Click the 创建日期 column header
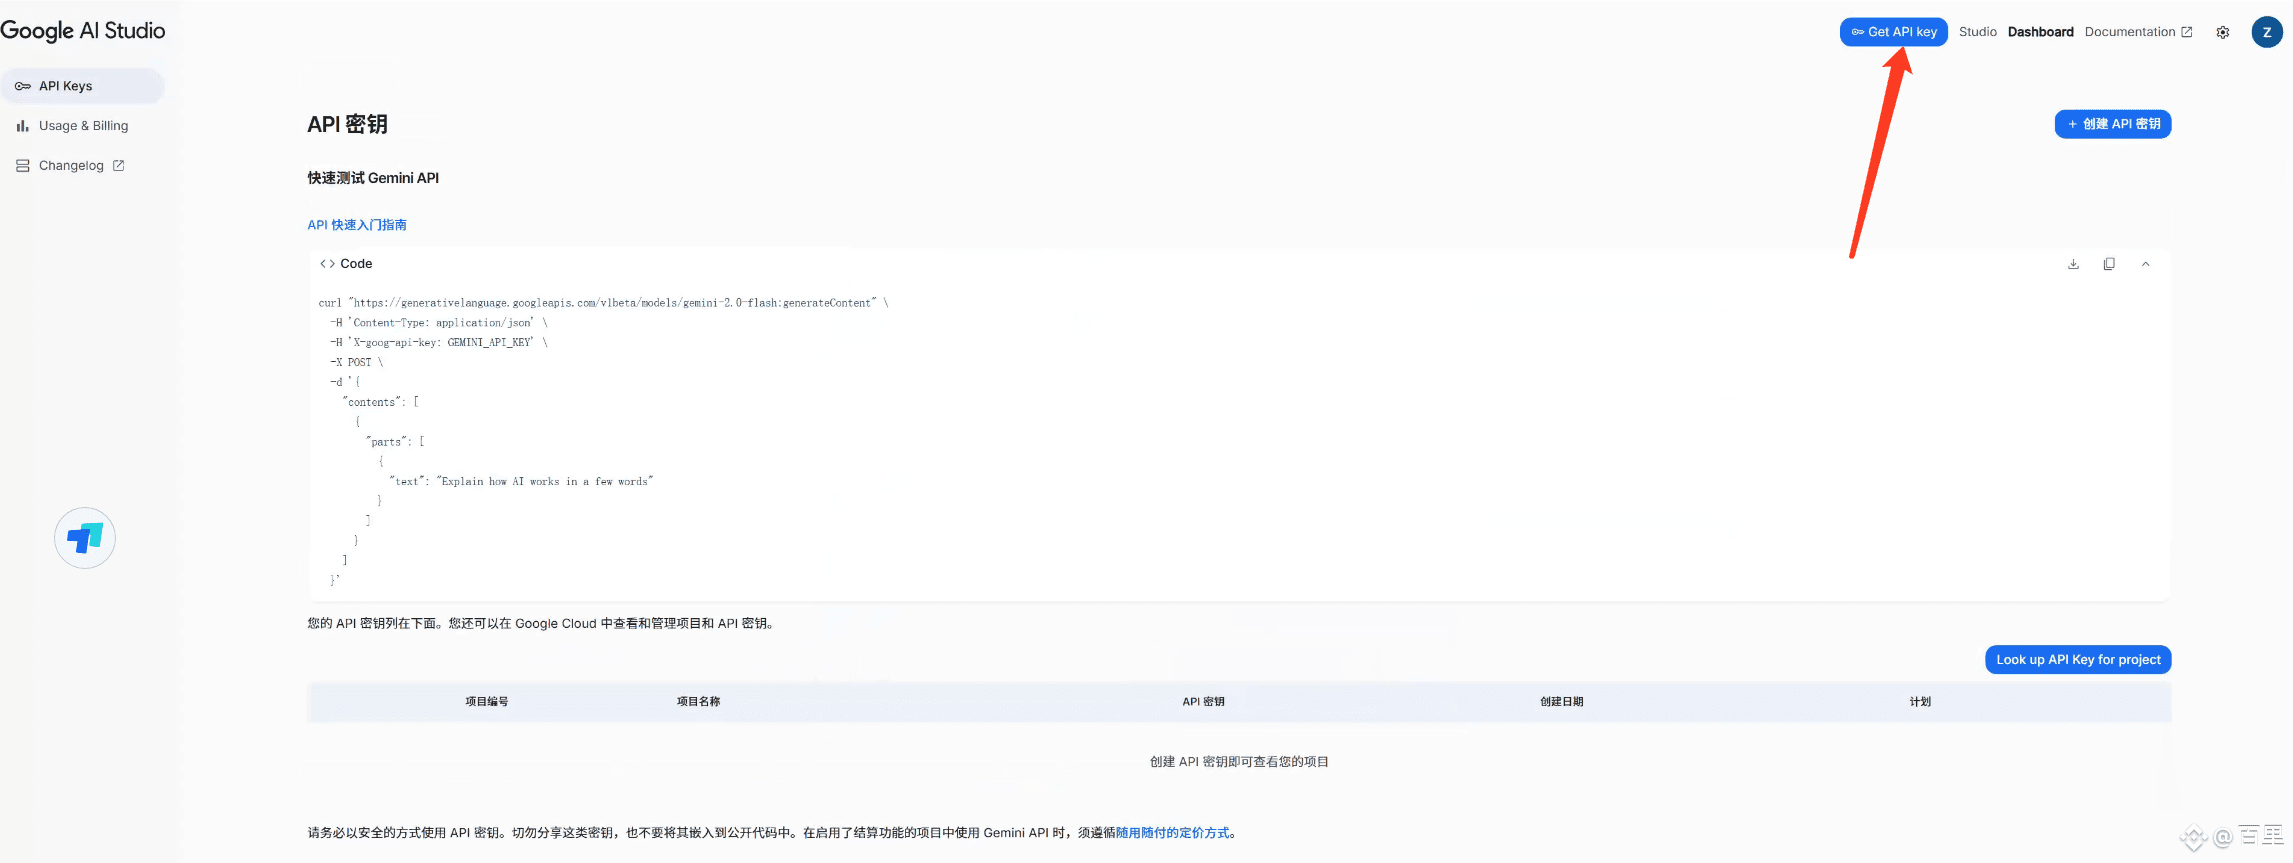2293x863 pixels. (1561, 702)
